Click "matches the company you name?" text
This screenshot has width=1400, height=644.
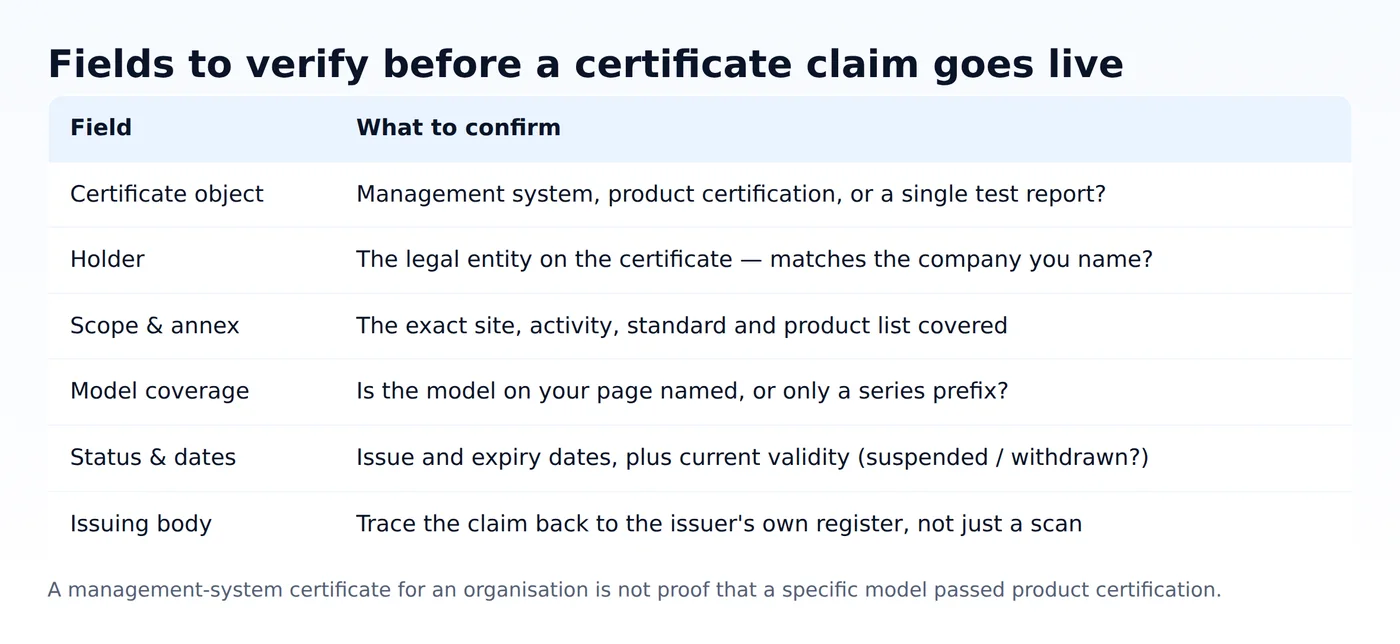point(961,260)
